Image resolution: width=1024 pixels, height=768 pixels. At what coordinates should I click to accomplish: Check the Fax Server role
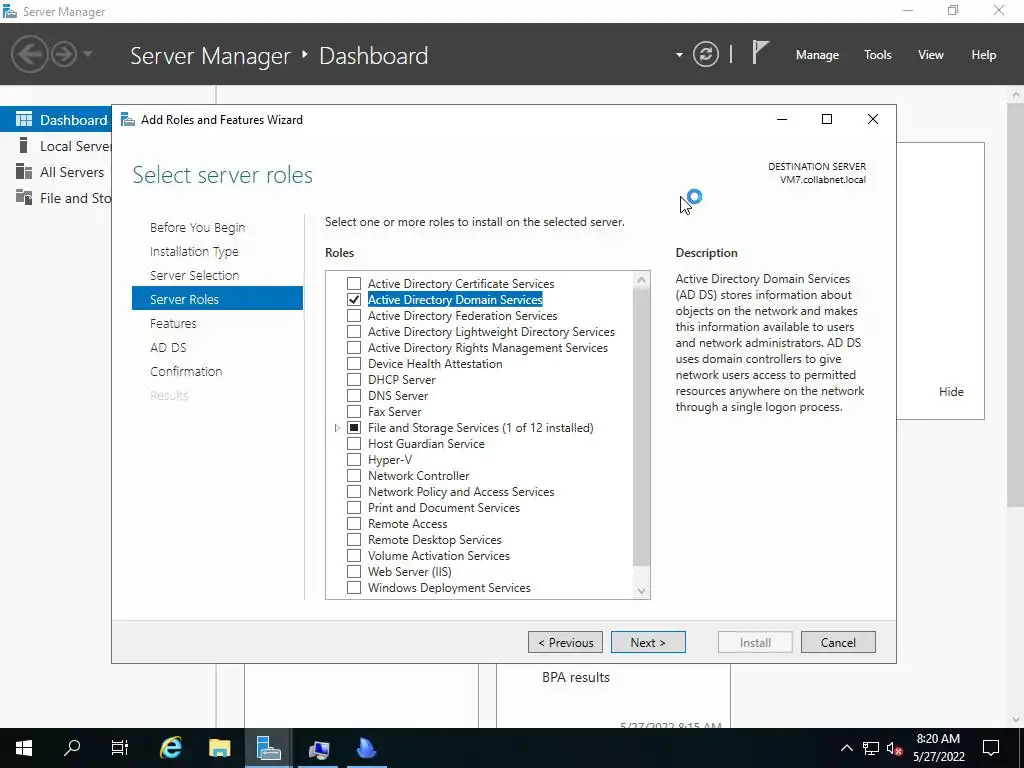[354, 411]
